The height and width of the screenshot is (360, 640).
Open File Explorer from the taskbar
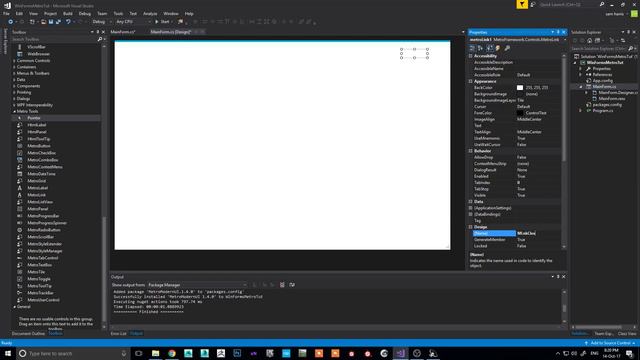coord(156,353)
